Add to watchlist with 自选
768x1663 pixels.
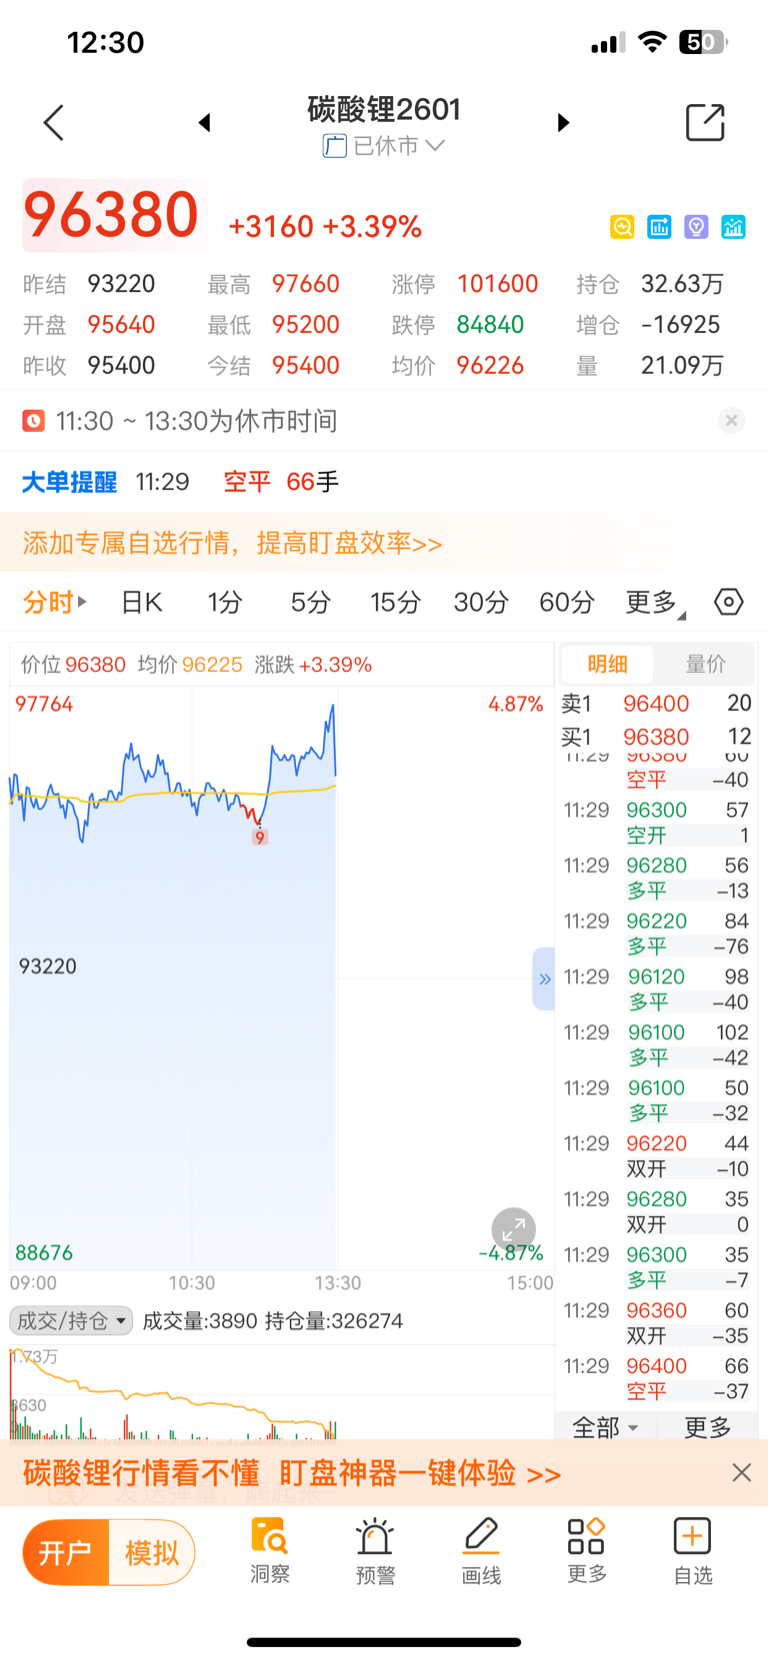pyautogui.click(x=693, y=1550)
